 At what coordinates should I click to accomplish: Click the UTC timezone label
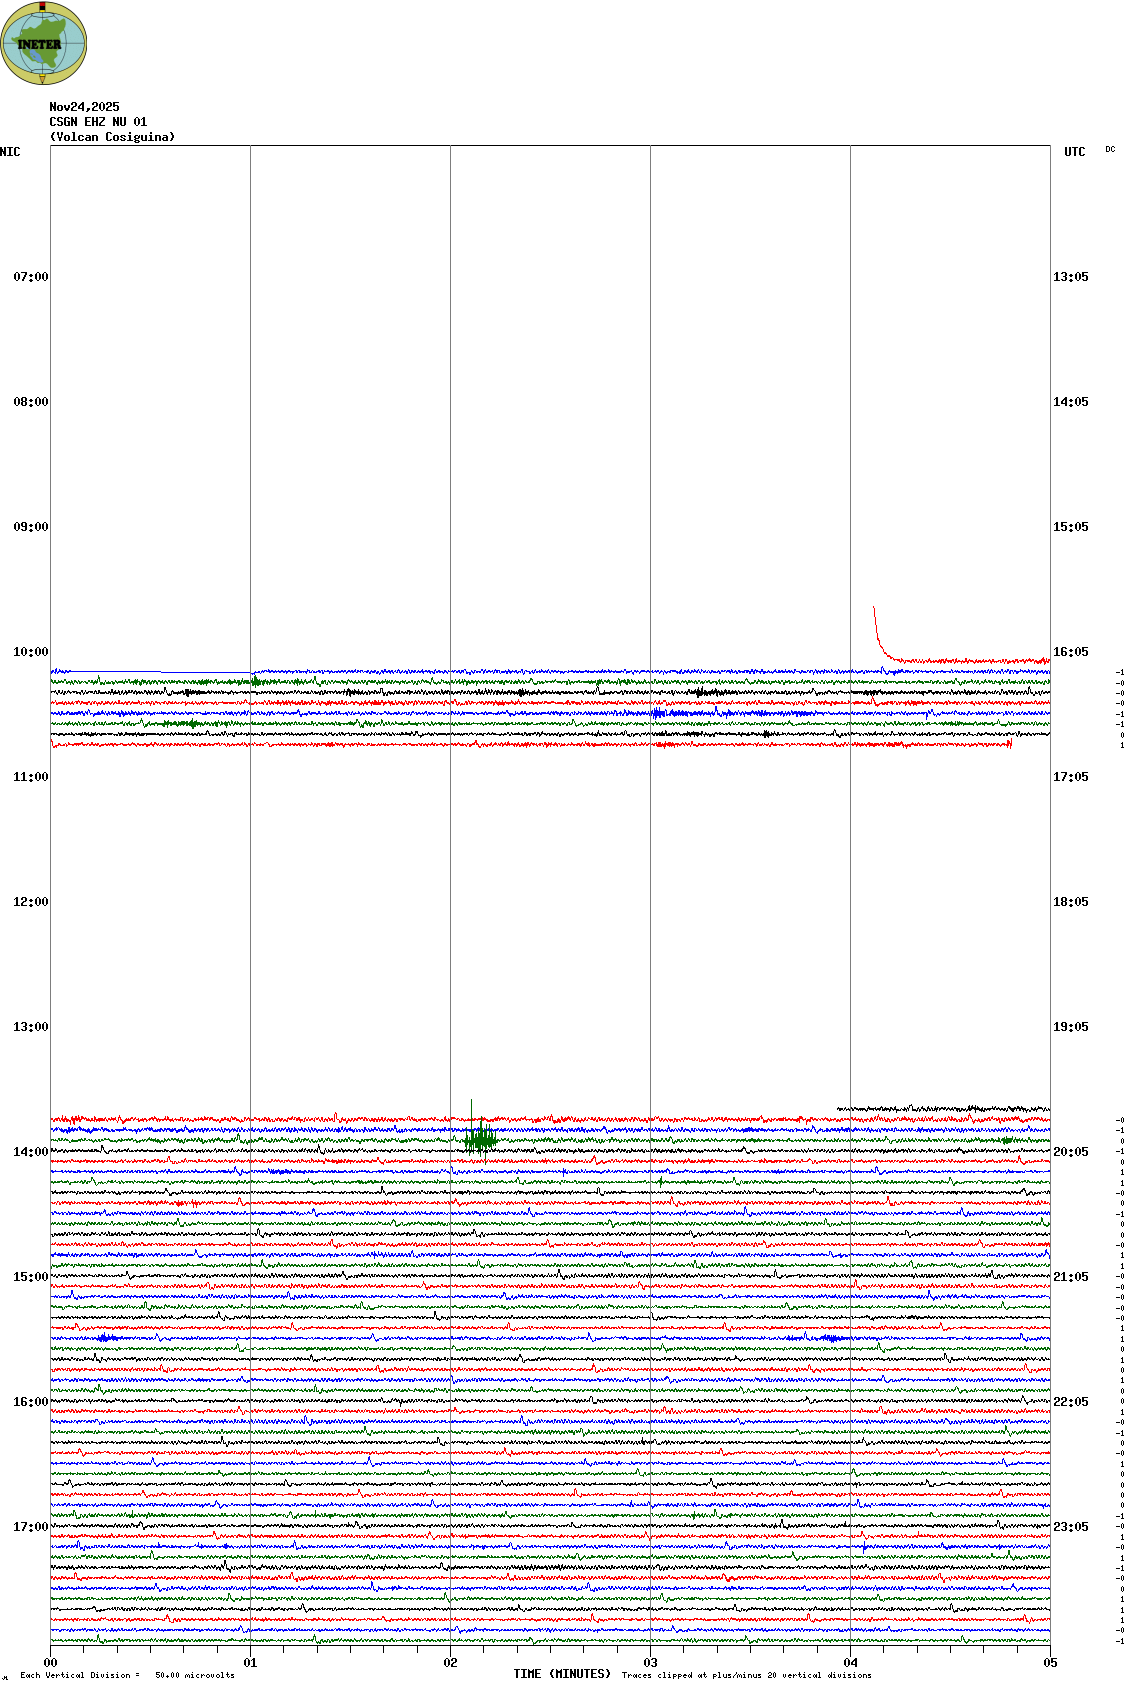coord(1074,152)
